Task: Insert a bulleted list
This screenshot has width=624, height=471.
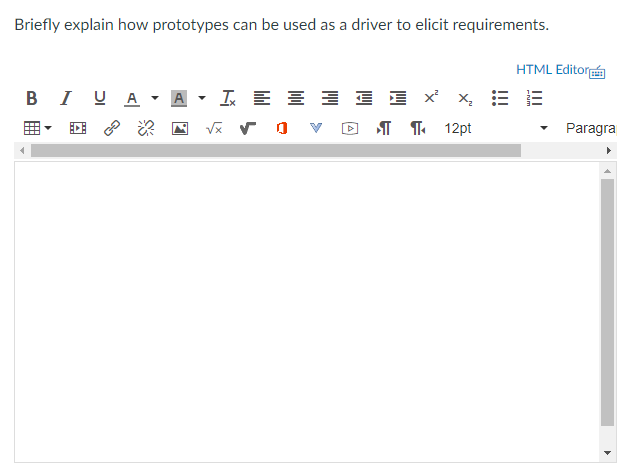Action: (500, 98)
